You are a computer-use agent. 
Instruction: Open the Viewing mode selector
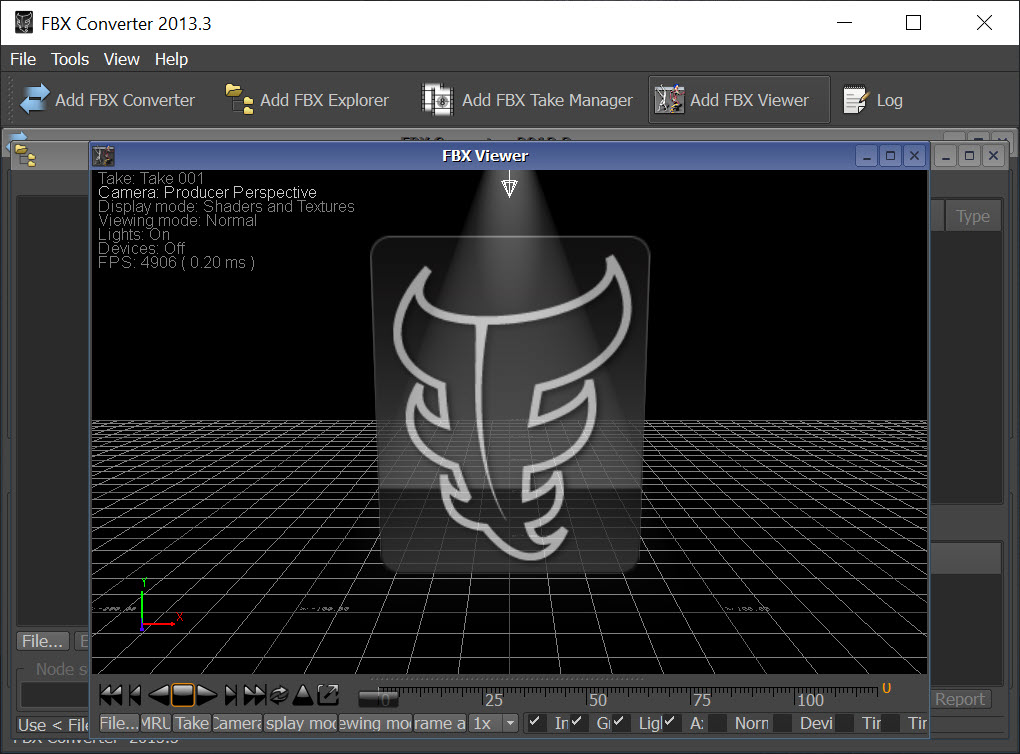click(x=375, y=723)
